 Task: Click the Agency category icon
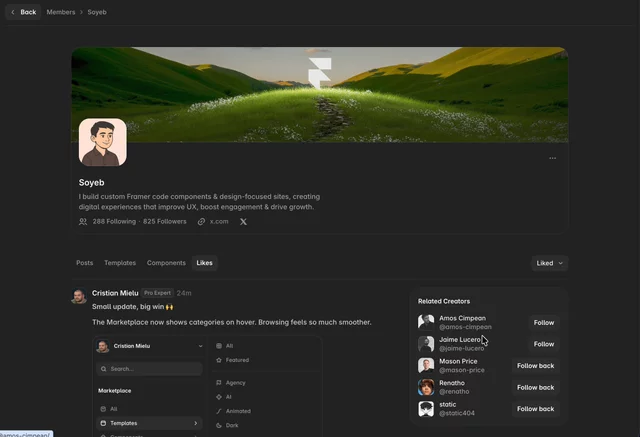219,383
